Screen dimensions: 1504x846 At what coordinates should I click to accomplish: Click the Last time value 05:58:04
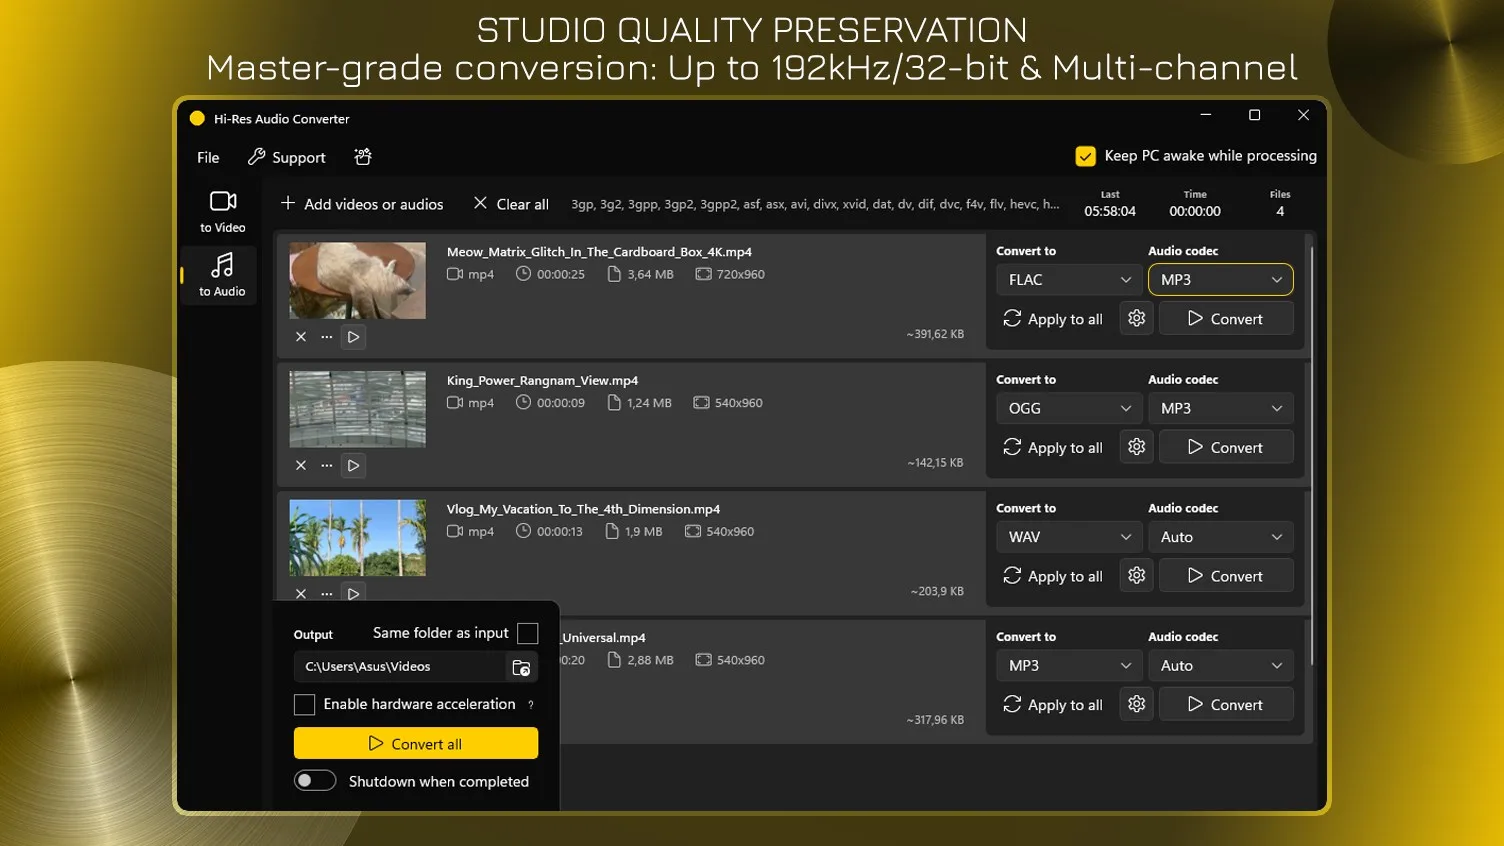(1110, 211)
